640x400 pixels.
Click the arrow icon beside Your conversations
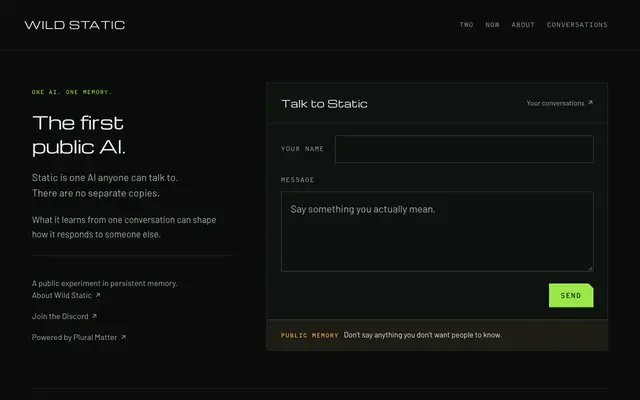pyautogui.click(x=590, y=103)
